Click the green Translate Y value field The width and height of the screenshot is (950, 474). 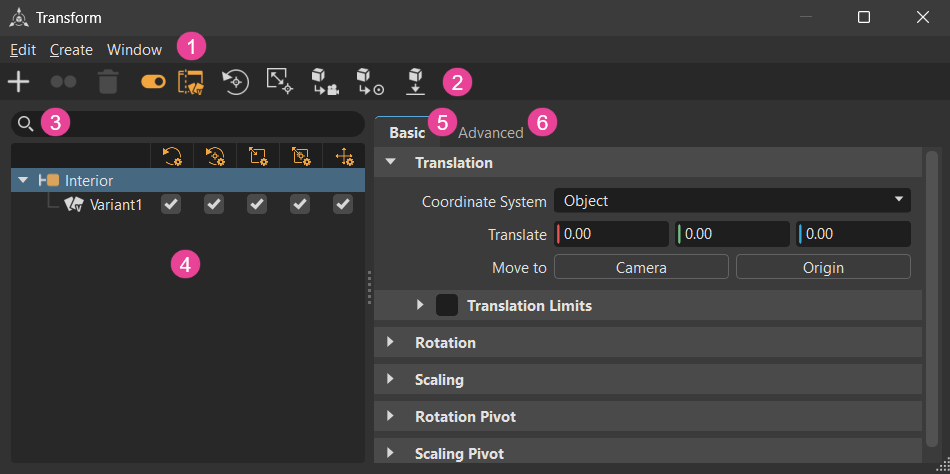[x=732, y=234]
